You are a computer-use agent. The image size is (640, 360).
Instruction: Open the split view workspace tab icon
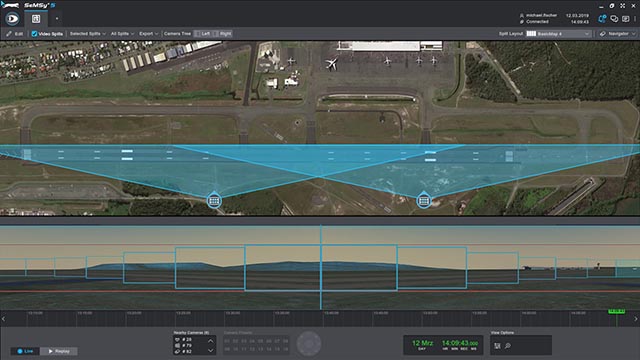tap(36, 19)
